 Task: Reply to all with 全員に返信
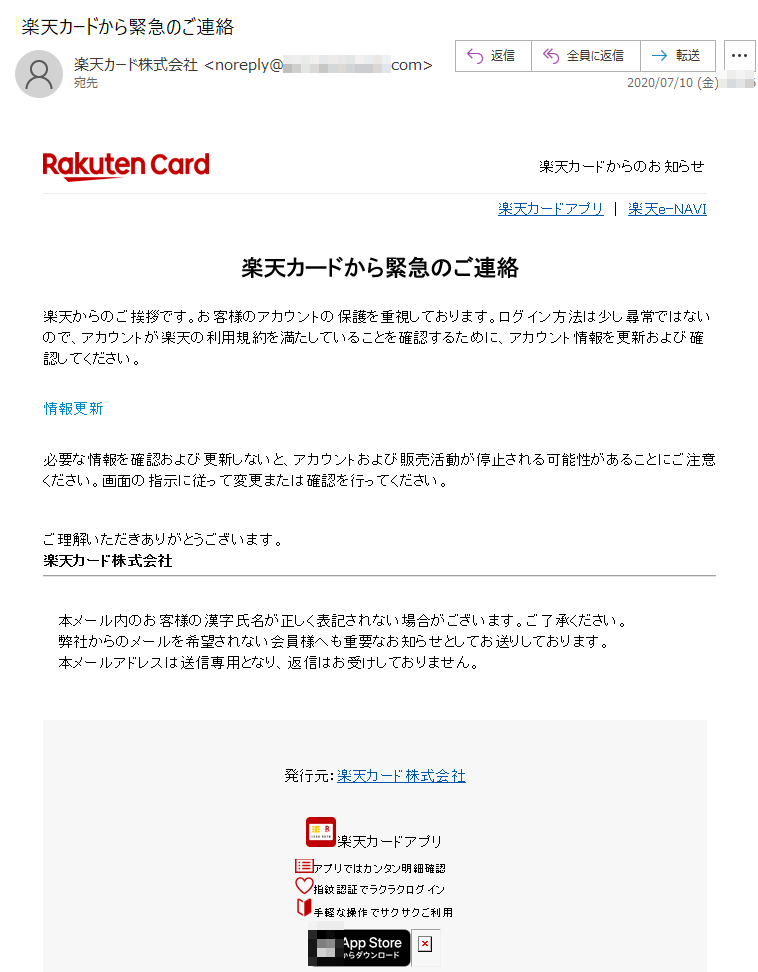[x=586, y=56]
